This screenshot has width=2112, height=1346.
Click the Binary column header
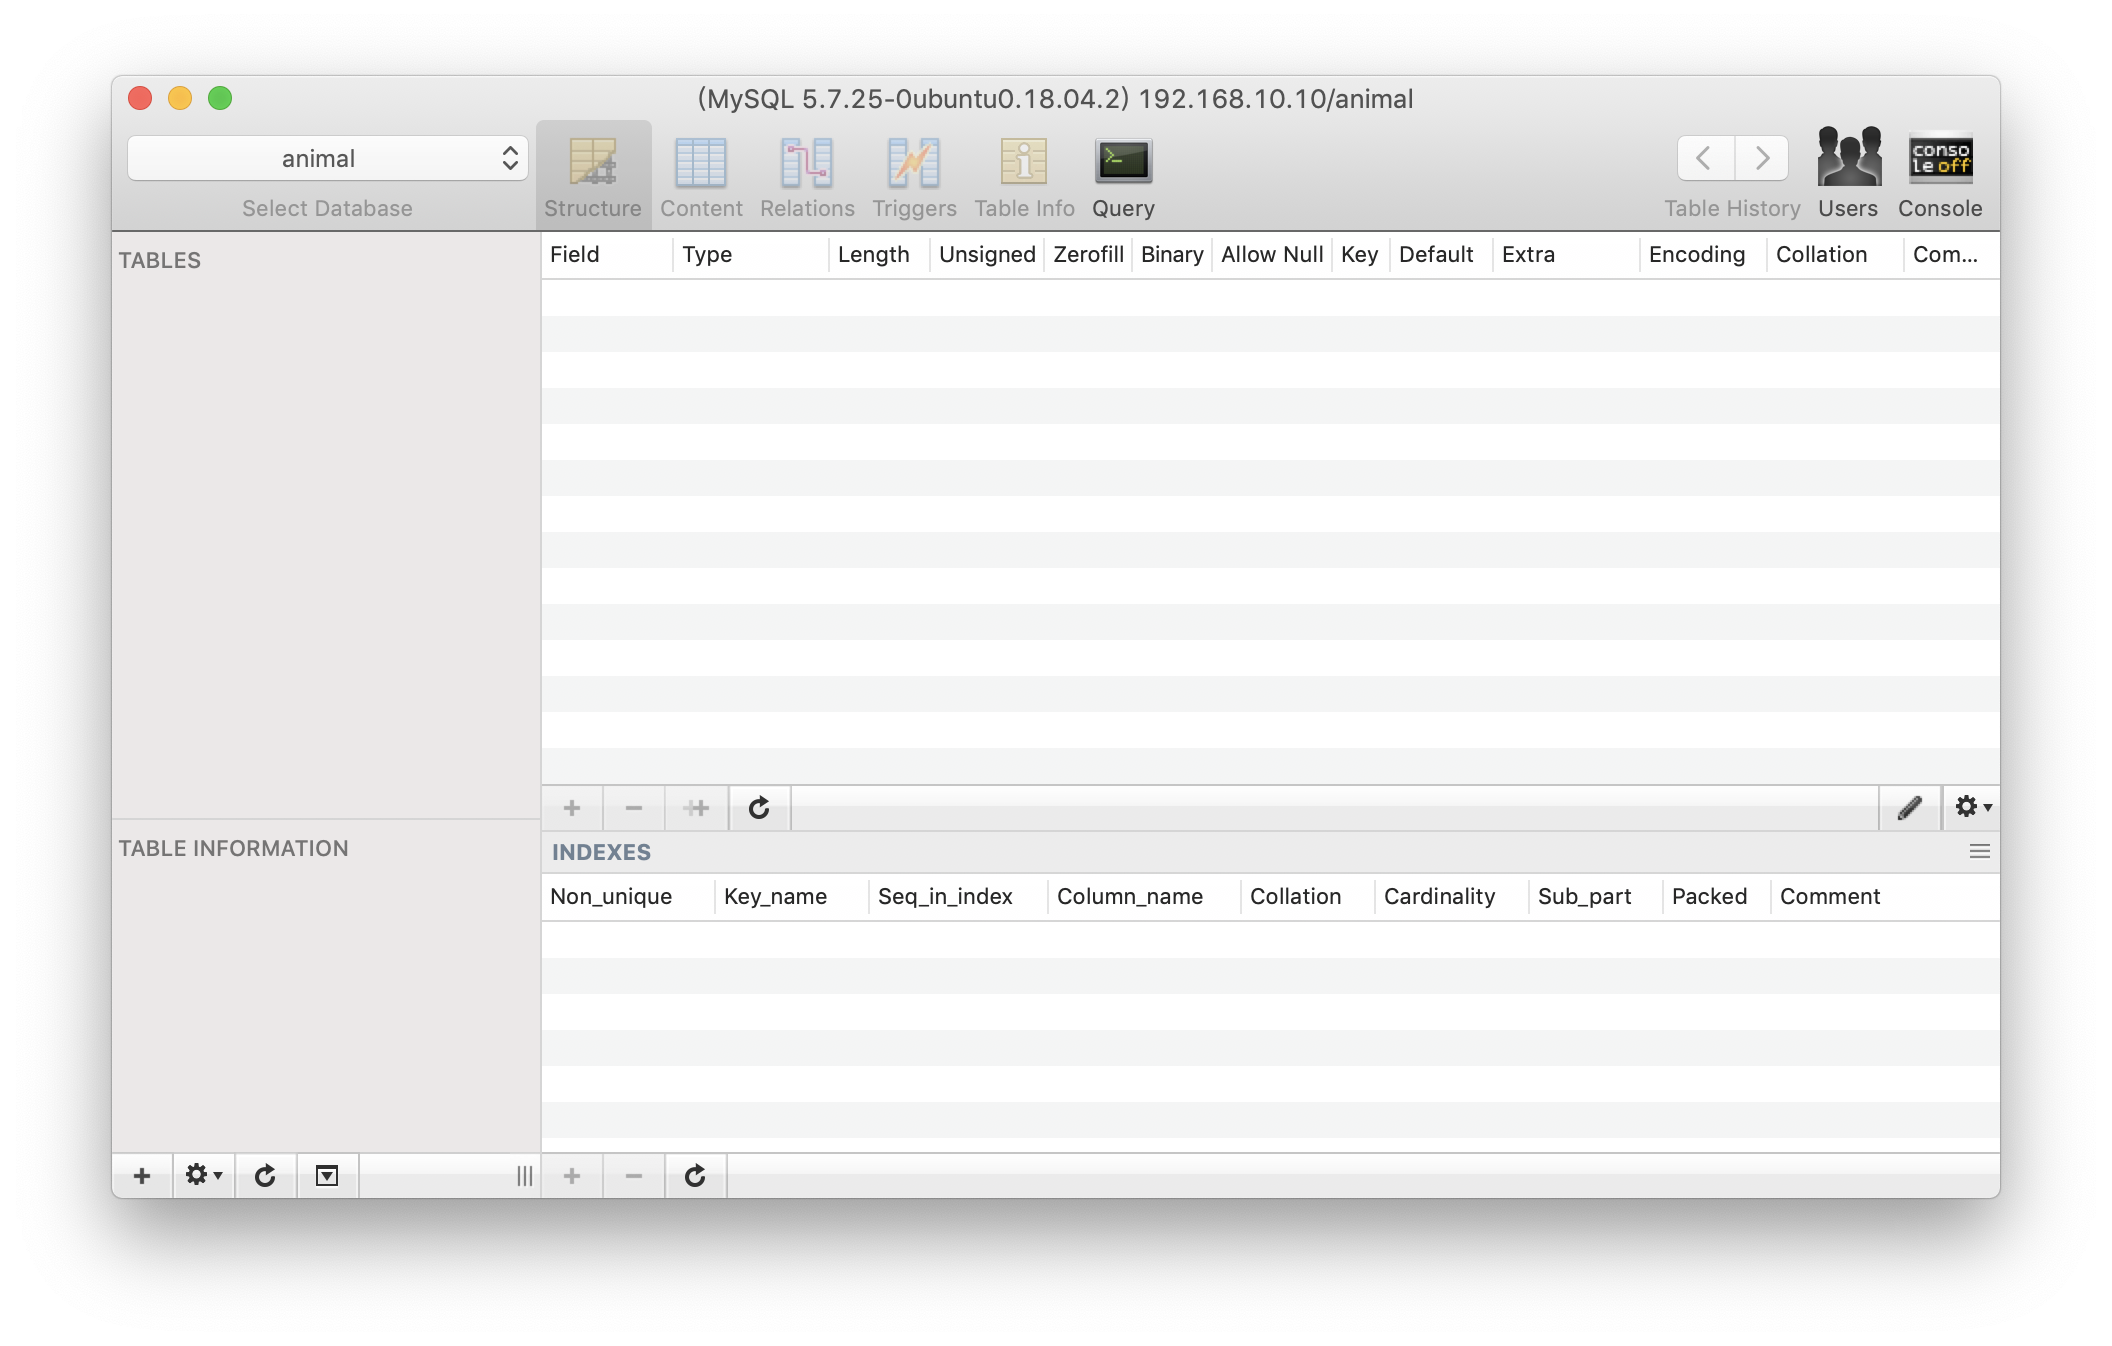click(1172, 255)
